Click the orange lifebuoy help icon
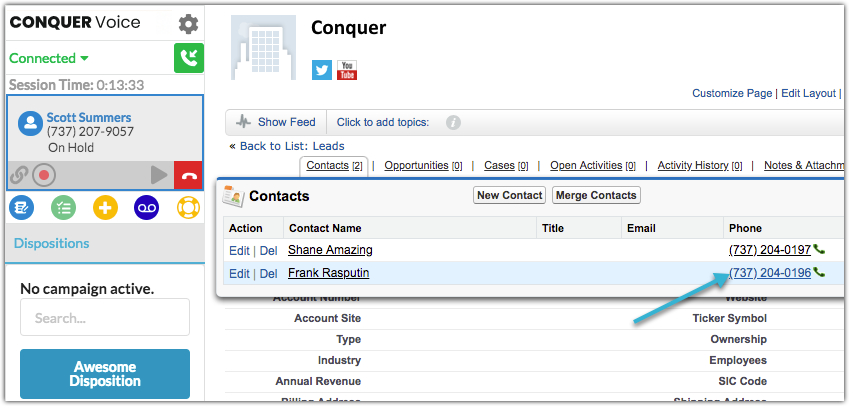The width and height of the screenshot is (849, 406). 188,208
